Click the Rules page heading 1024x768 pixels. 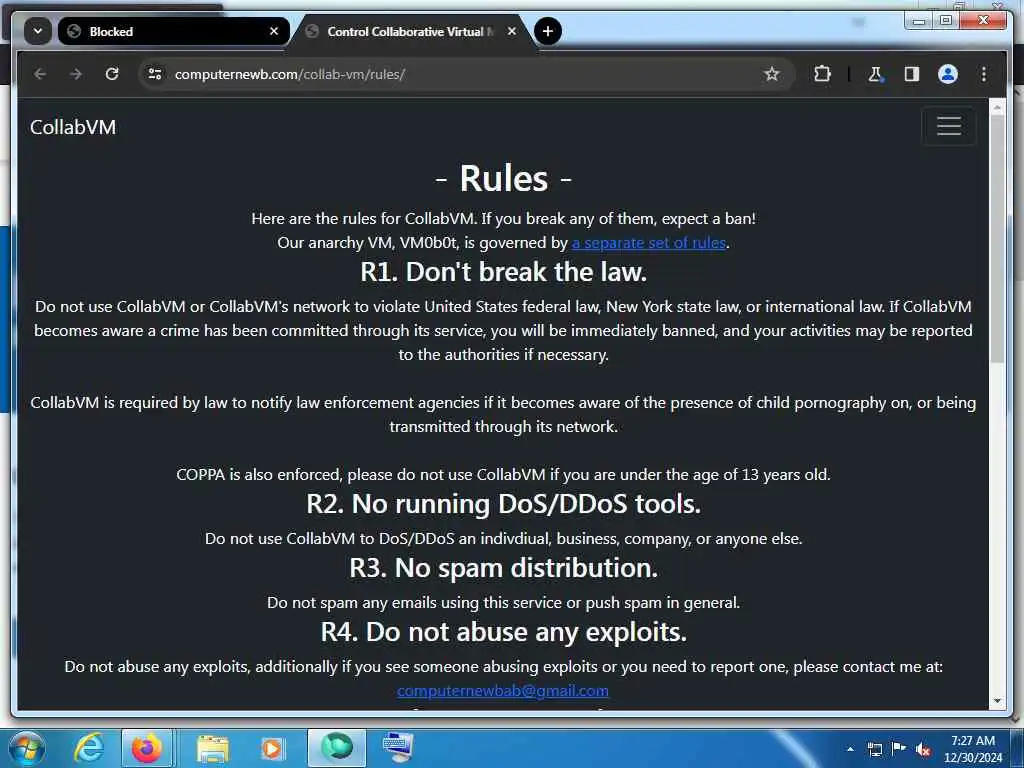click(504, 178)
